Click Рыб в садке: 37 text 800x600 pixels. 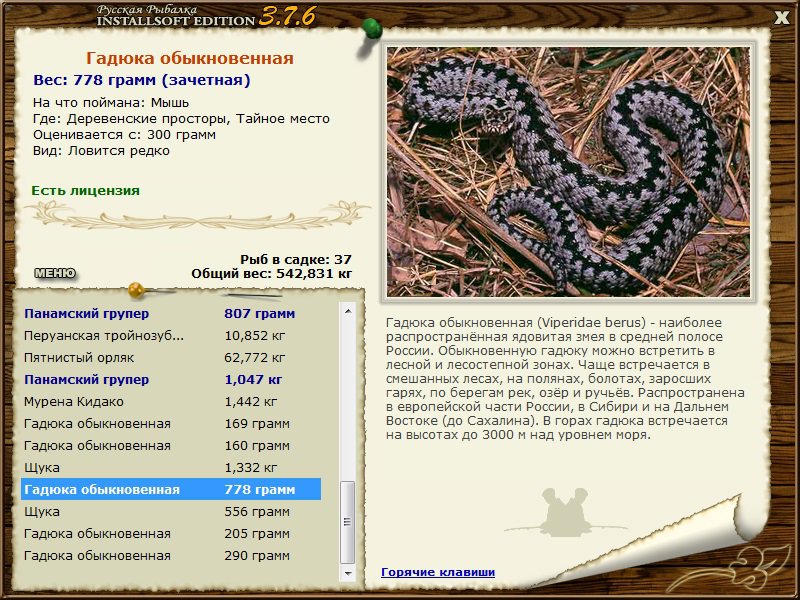pyautogui.click(x=296, y=260)
